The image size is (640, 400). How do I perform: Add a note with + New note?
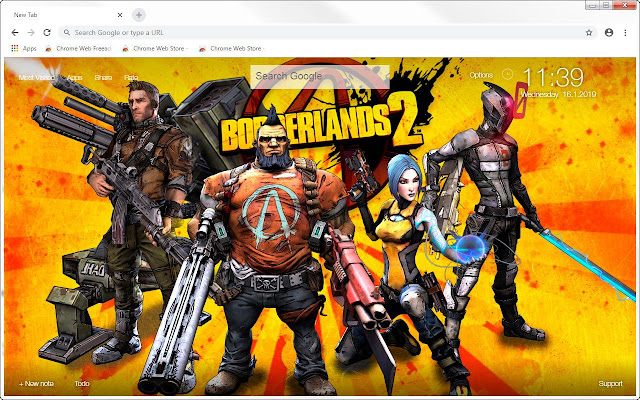36,384
